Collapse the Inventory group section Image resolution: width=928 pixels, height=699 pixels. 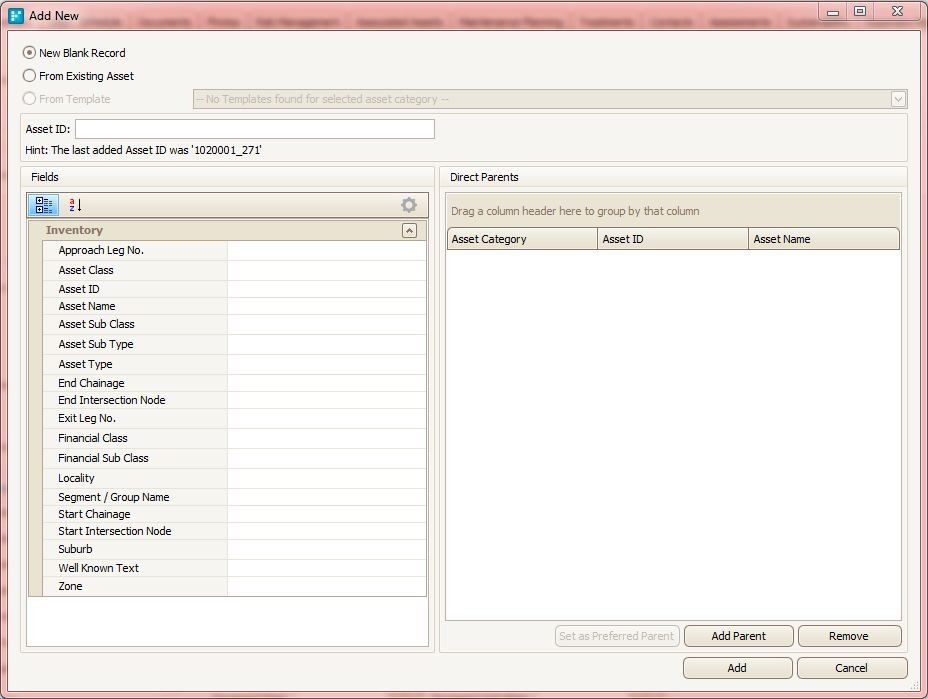point(408,231)
